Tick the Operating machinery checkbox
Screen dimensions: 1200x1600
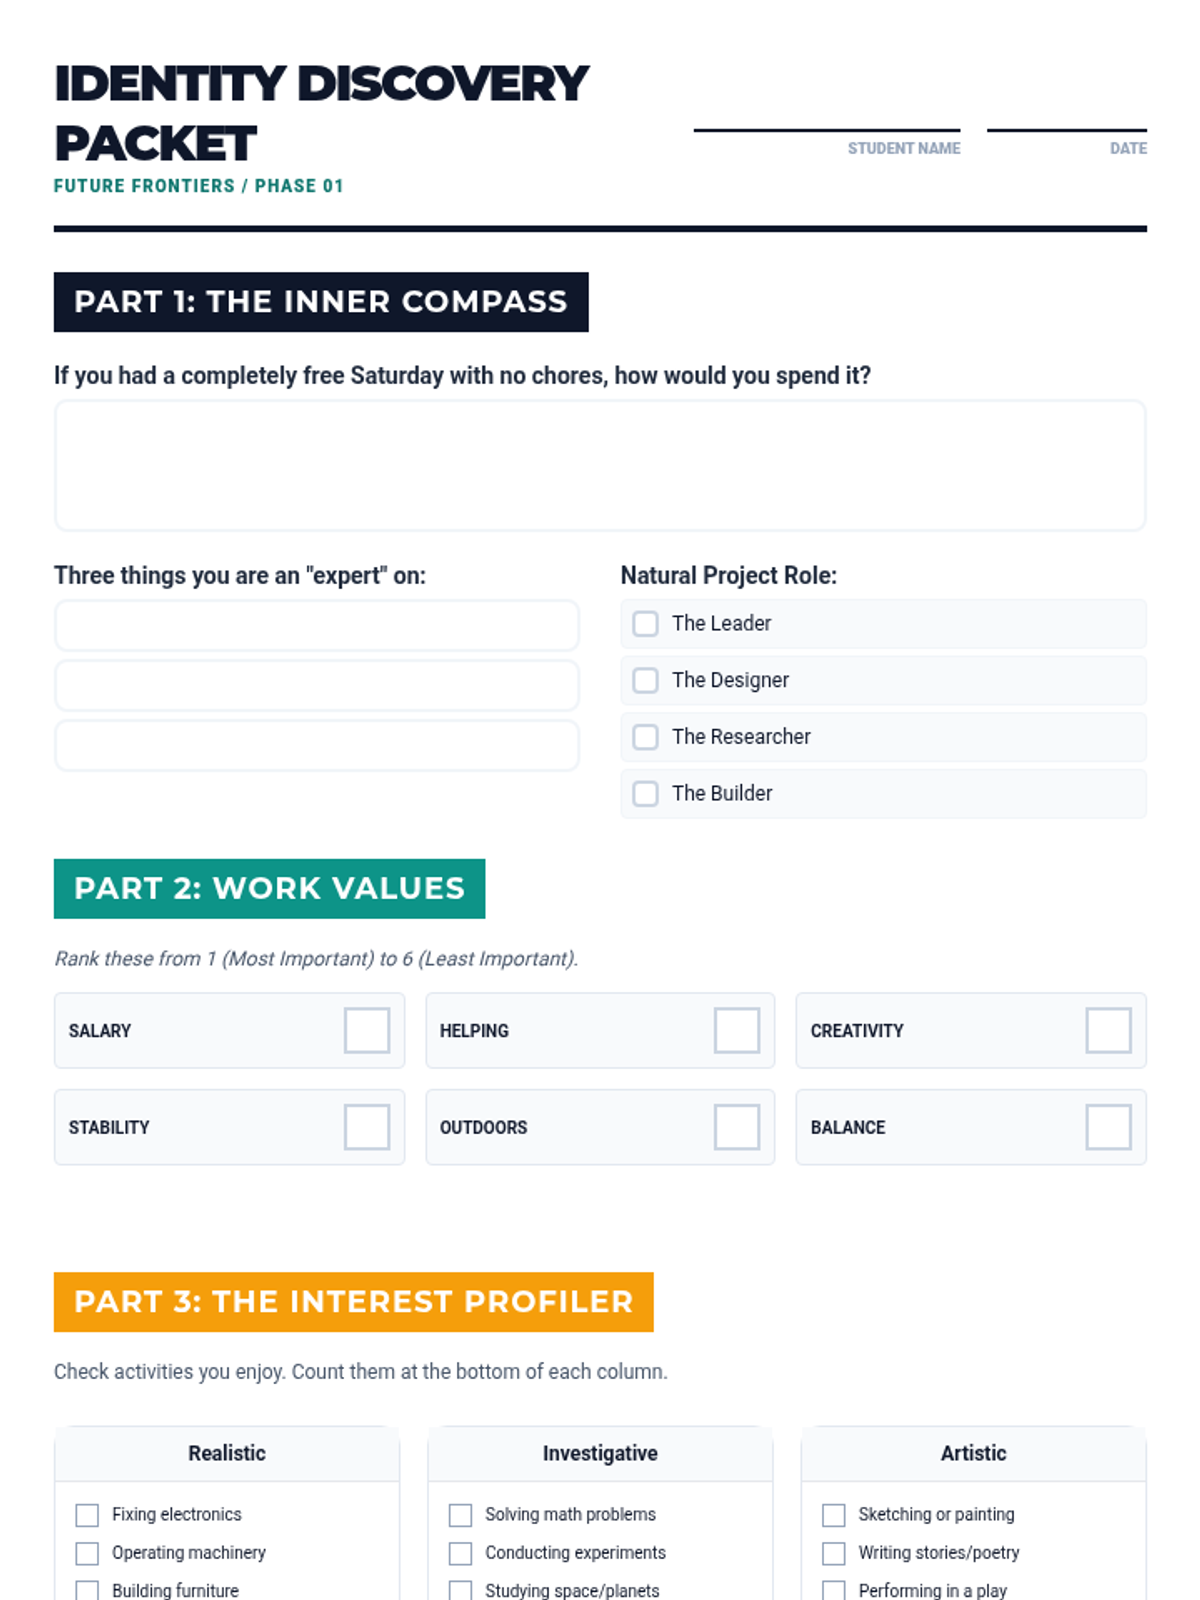(x=88, y=1553)
